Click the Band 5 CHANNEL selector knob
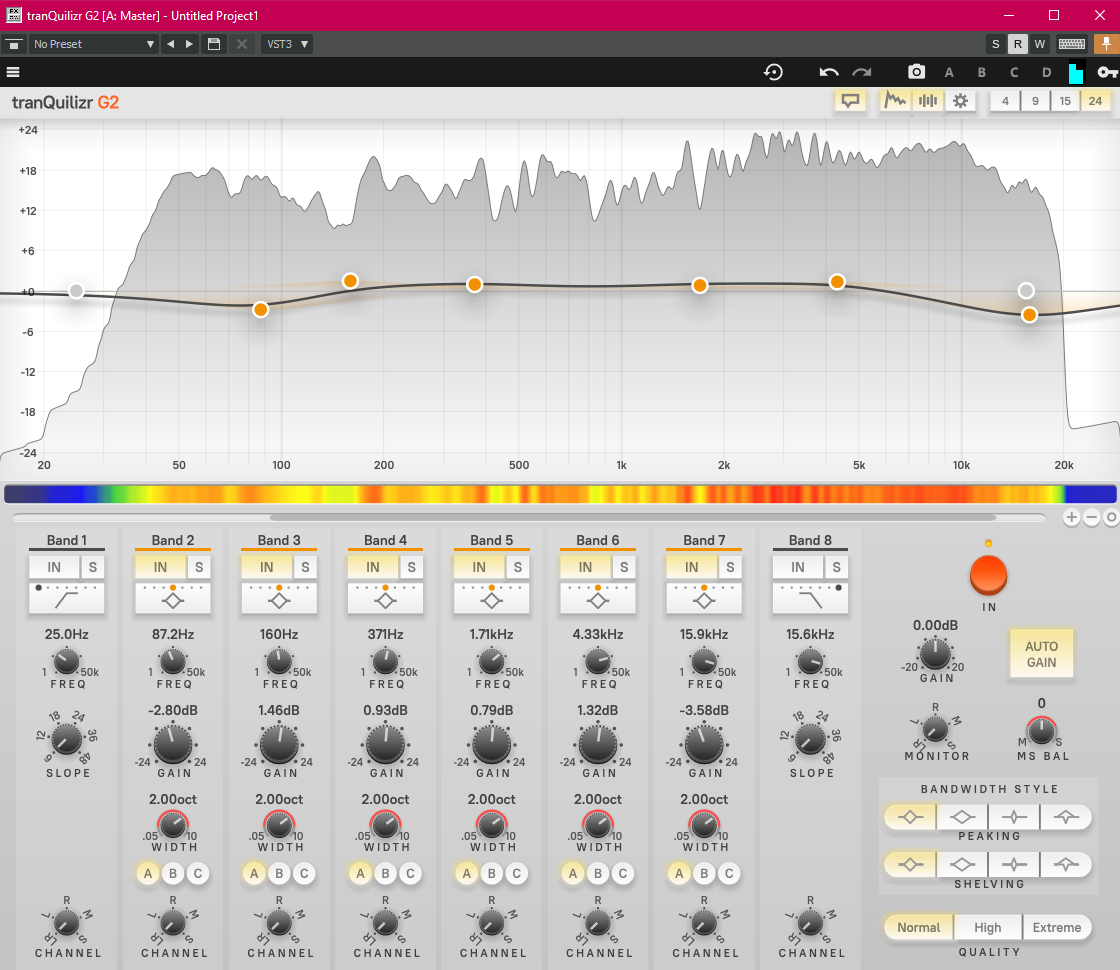This screenshot has width=1120, height=970. 491,924
